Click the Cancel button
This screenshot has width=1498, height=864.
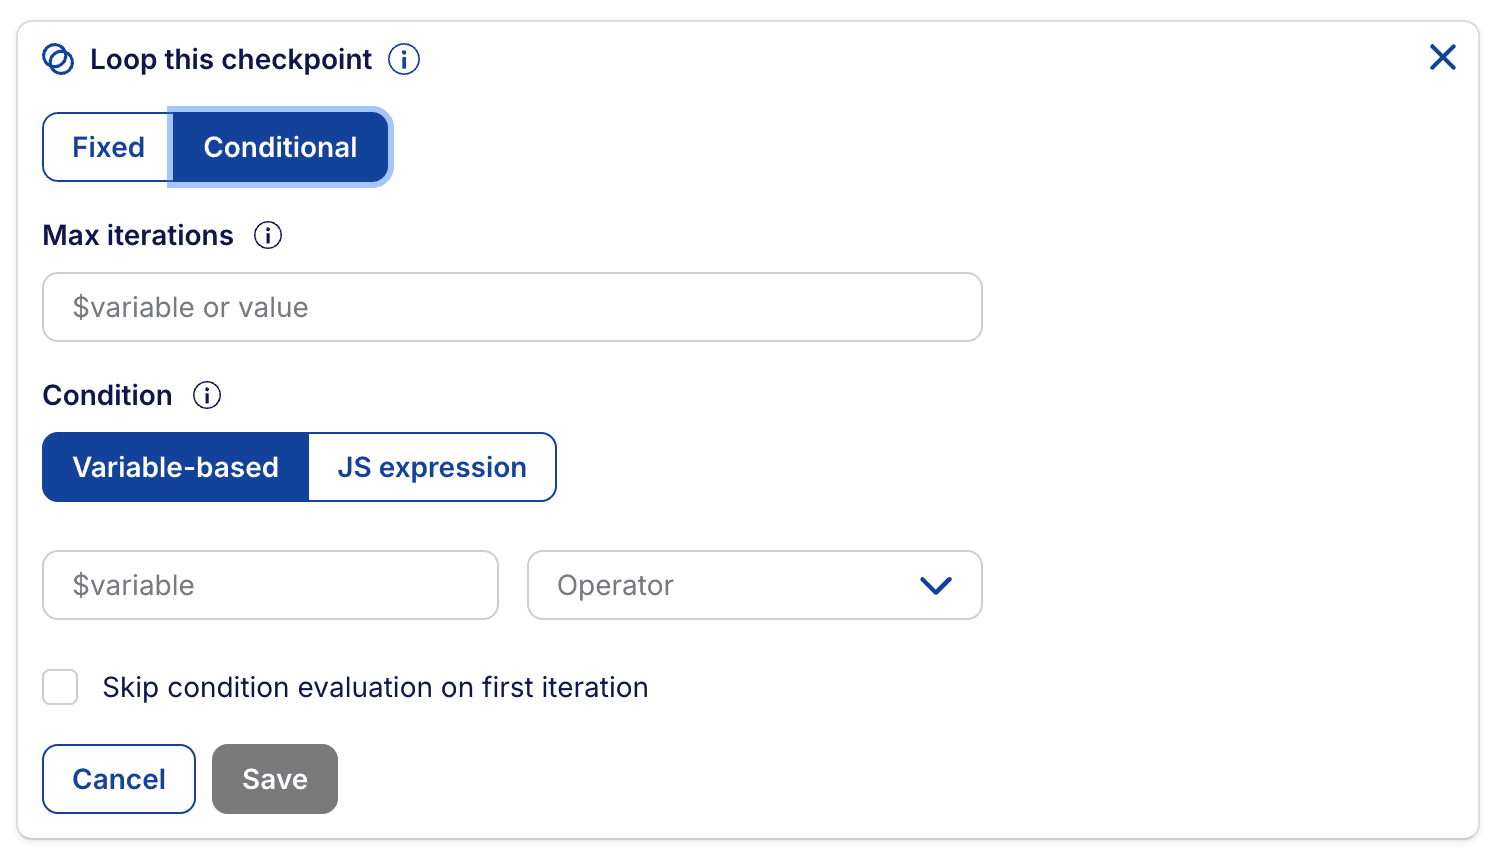point(118,779)
